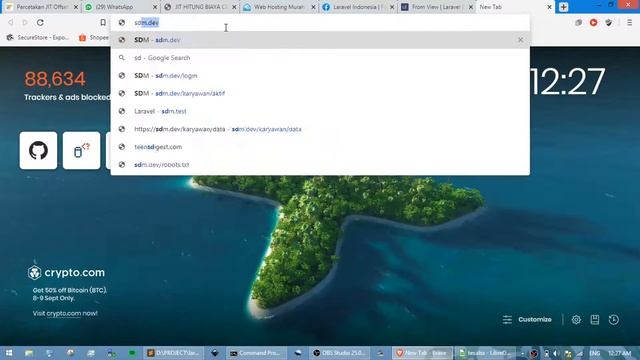The width and height of the screenshot is (640, 360).
Task: Open a new browser tab
Action: click(563, 7)
